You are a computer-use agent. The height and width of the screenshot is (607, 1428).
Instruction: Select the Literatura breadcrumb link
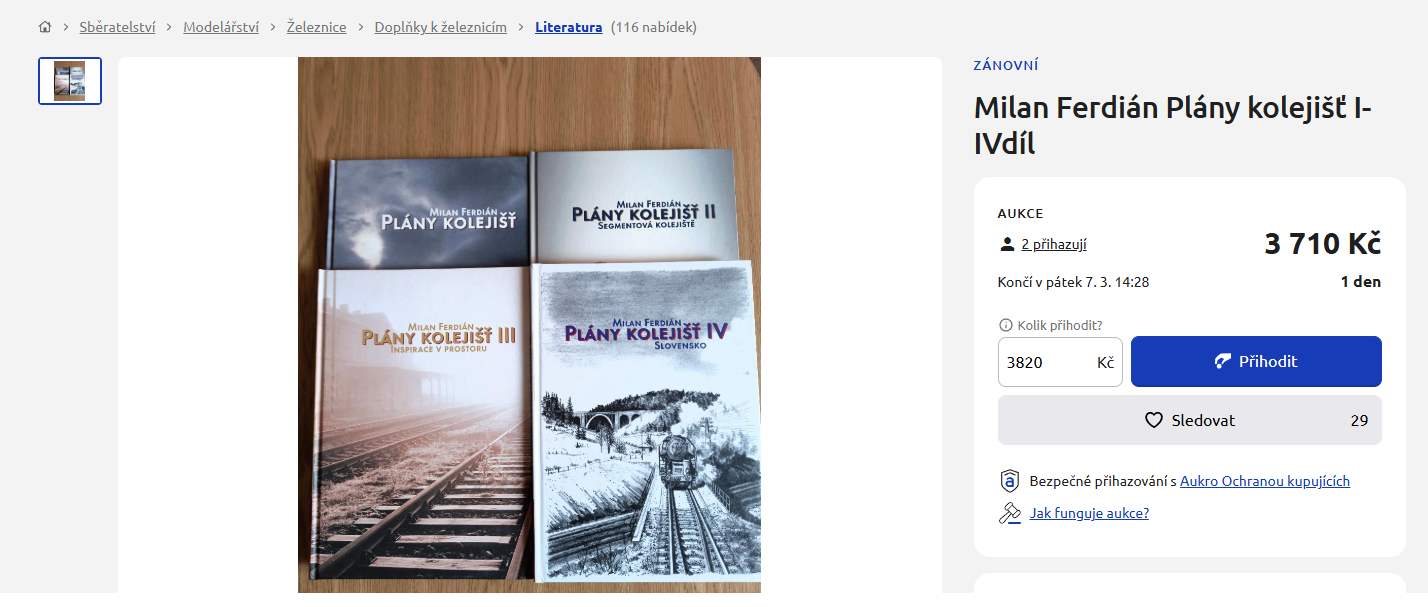568,27
